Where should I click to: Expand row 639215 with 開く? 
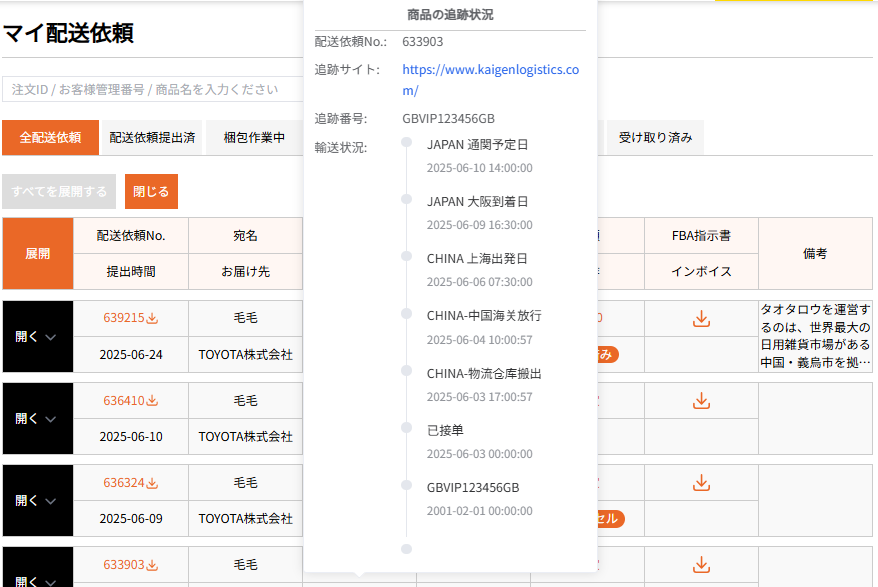pyautogui.click(x=37, y=337)
